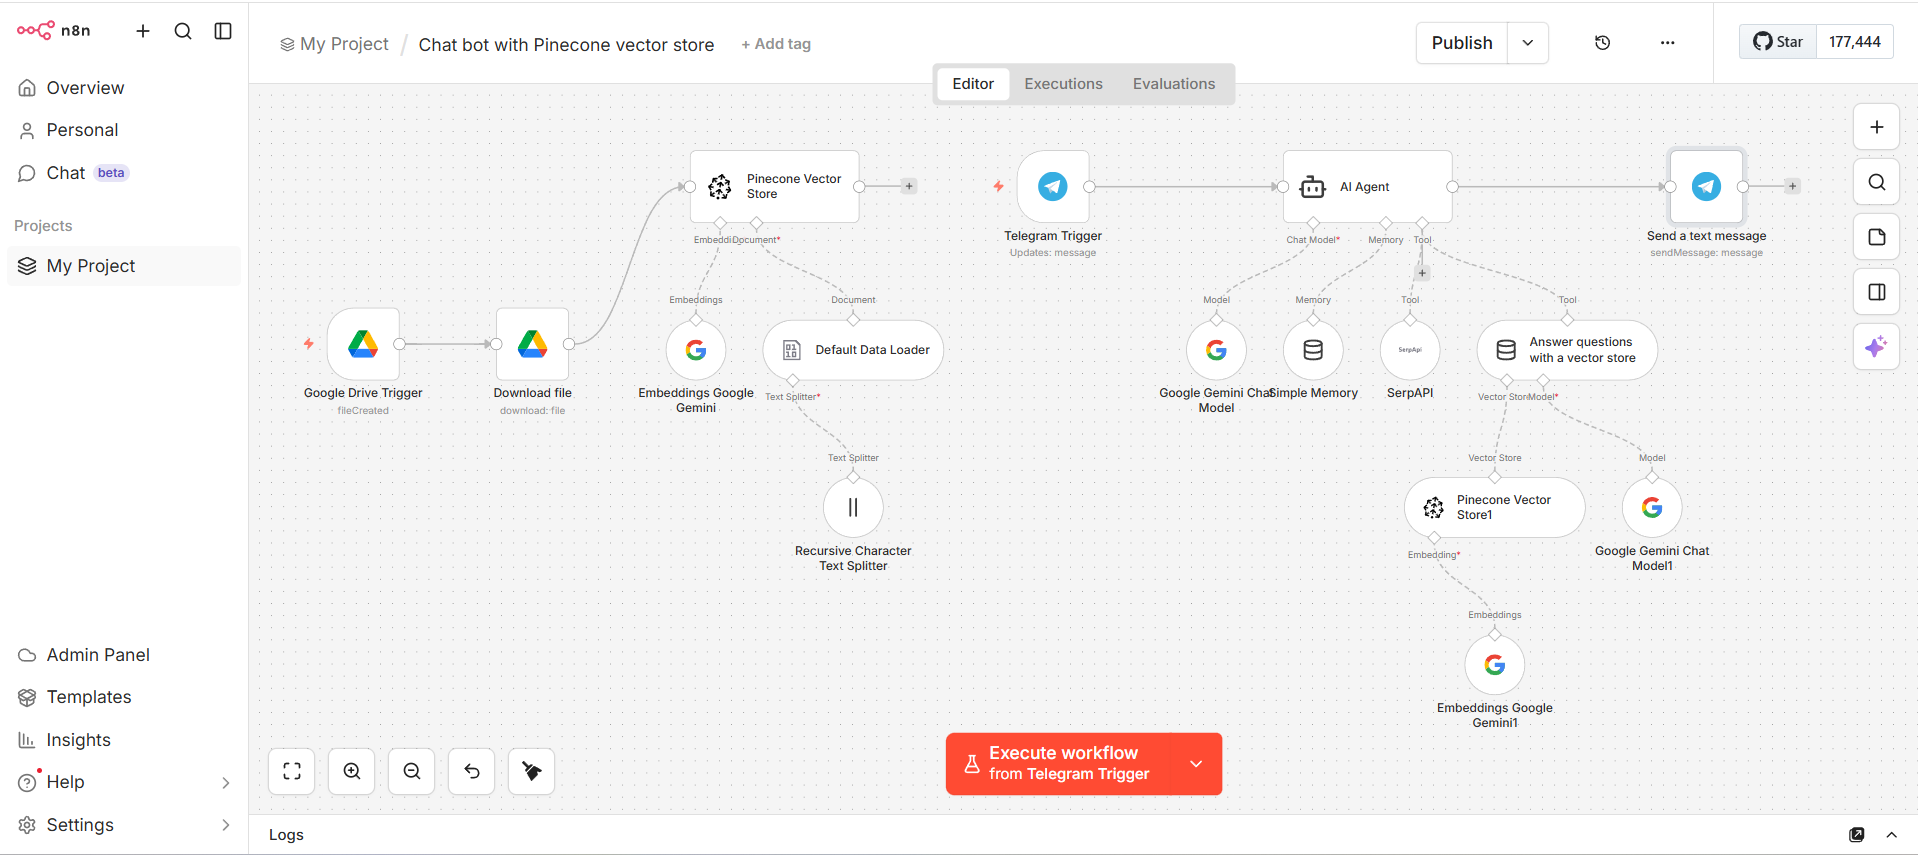
Task: Toggle the right side panel layout icon
Action: (1877, 292)
